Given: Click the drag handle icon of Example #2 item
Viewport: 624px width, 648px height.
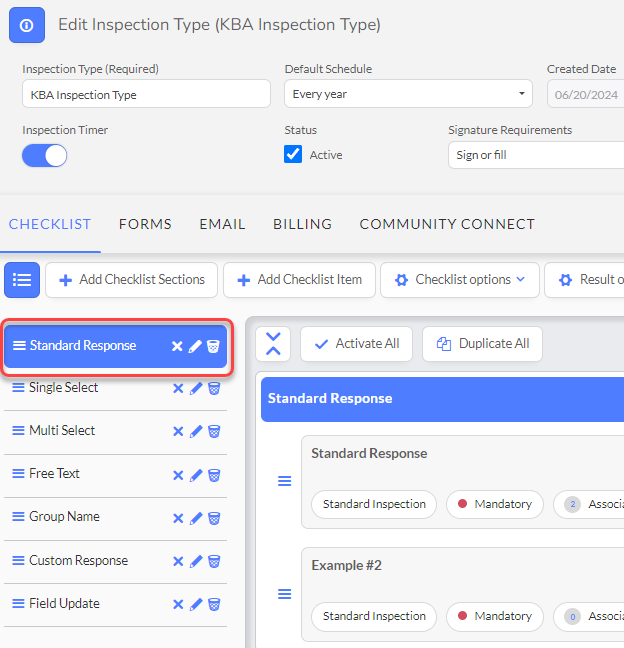Looking at the screenshot, I should (x=284, y=594).
